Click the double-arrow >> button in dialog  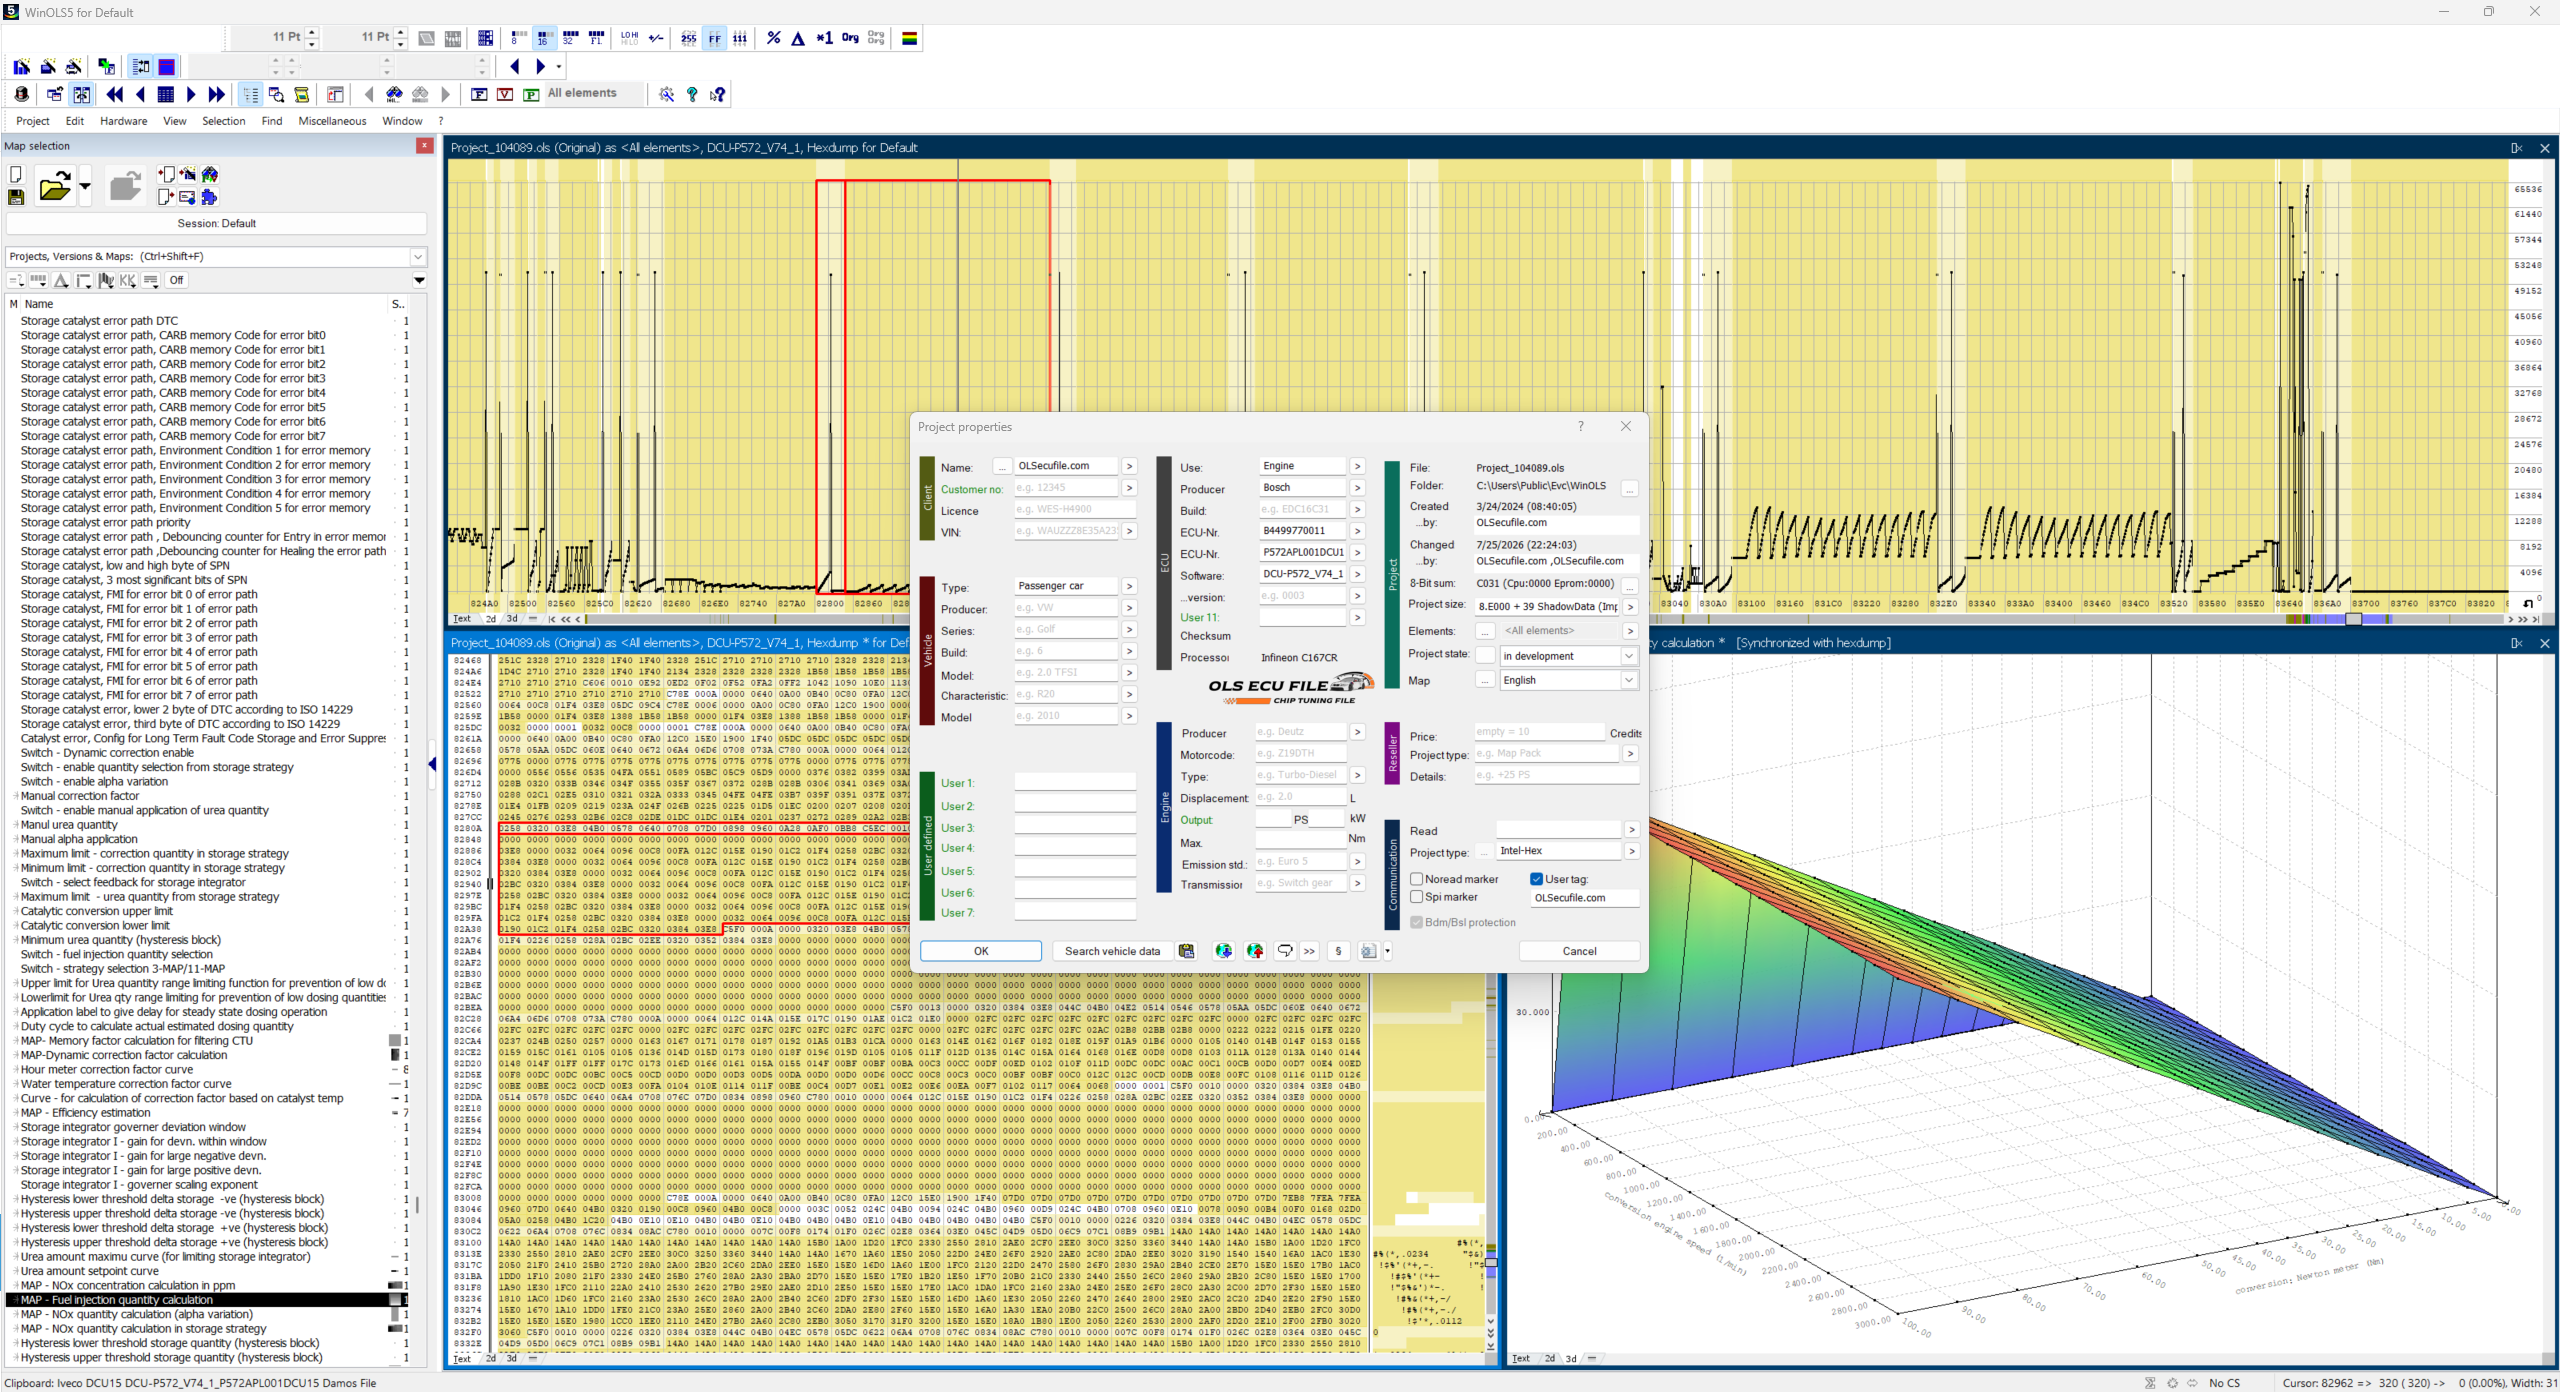tap(1309, 951)
